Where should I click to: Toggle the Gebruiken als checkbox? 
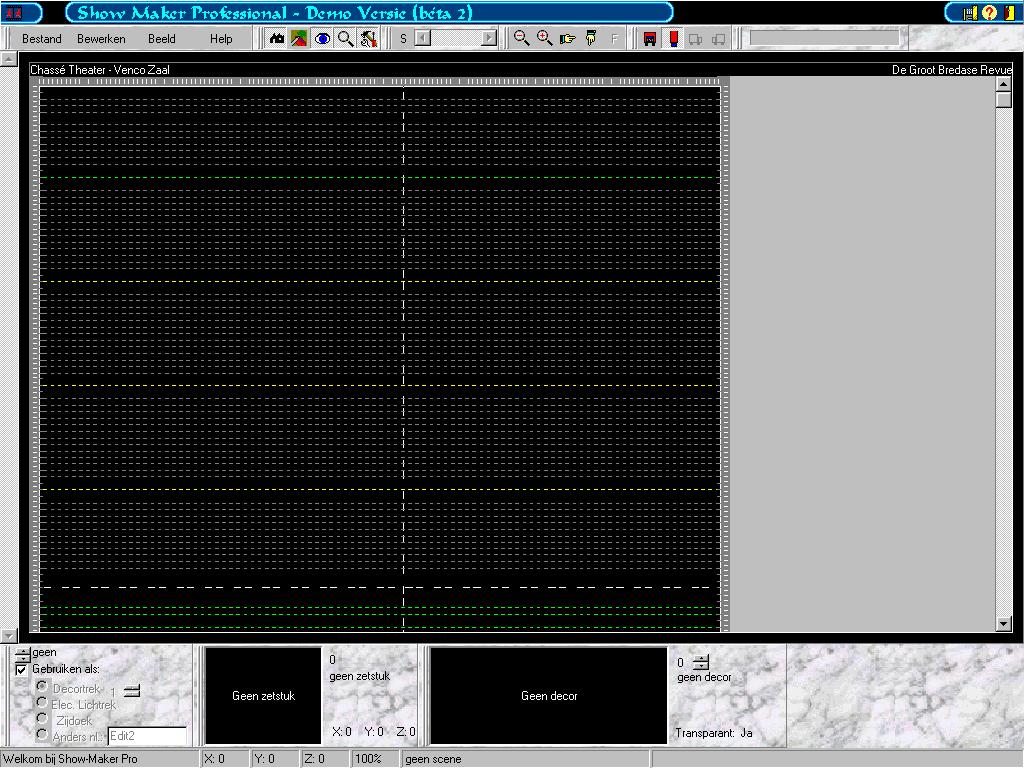pyautogui.click(x=21, y=669)
